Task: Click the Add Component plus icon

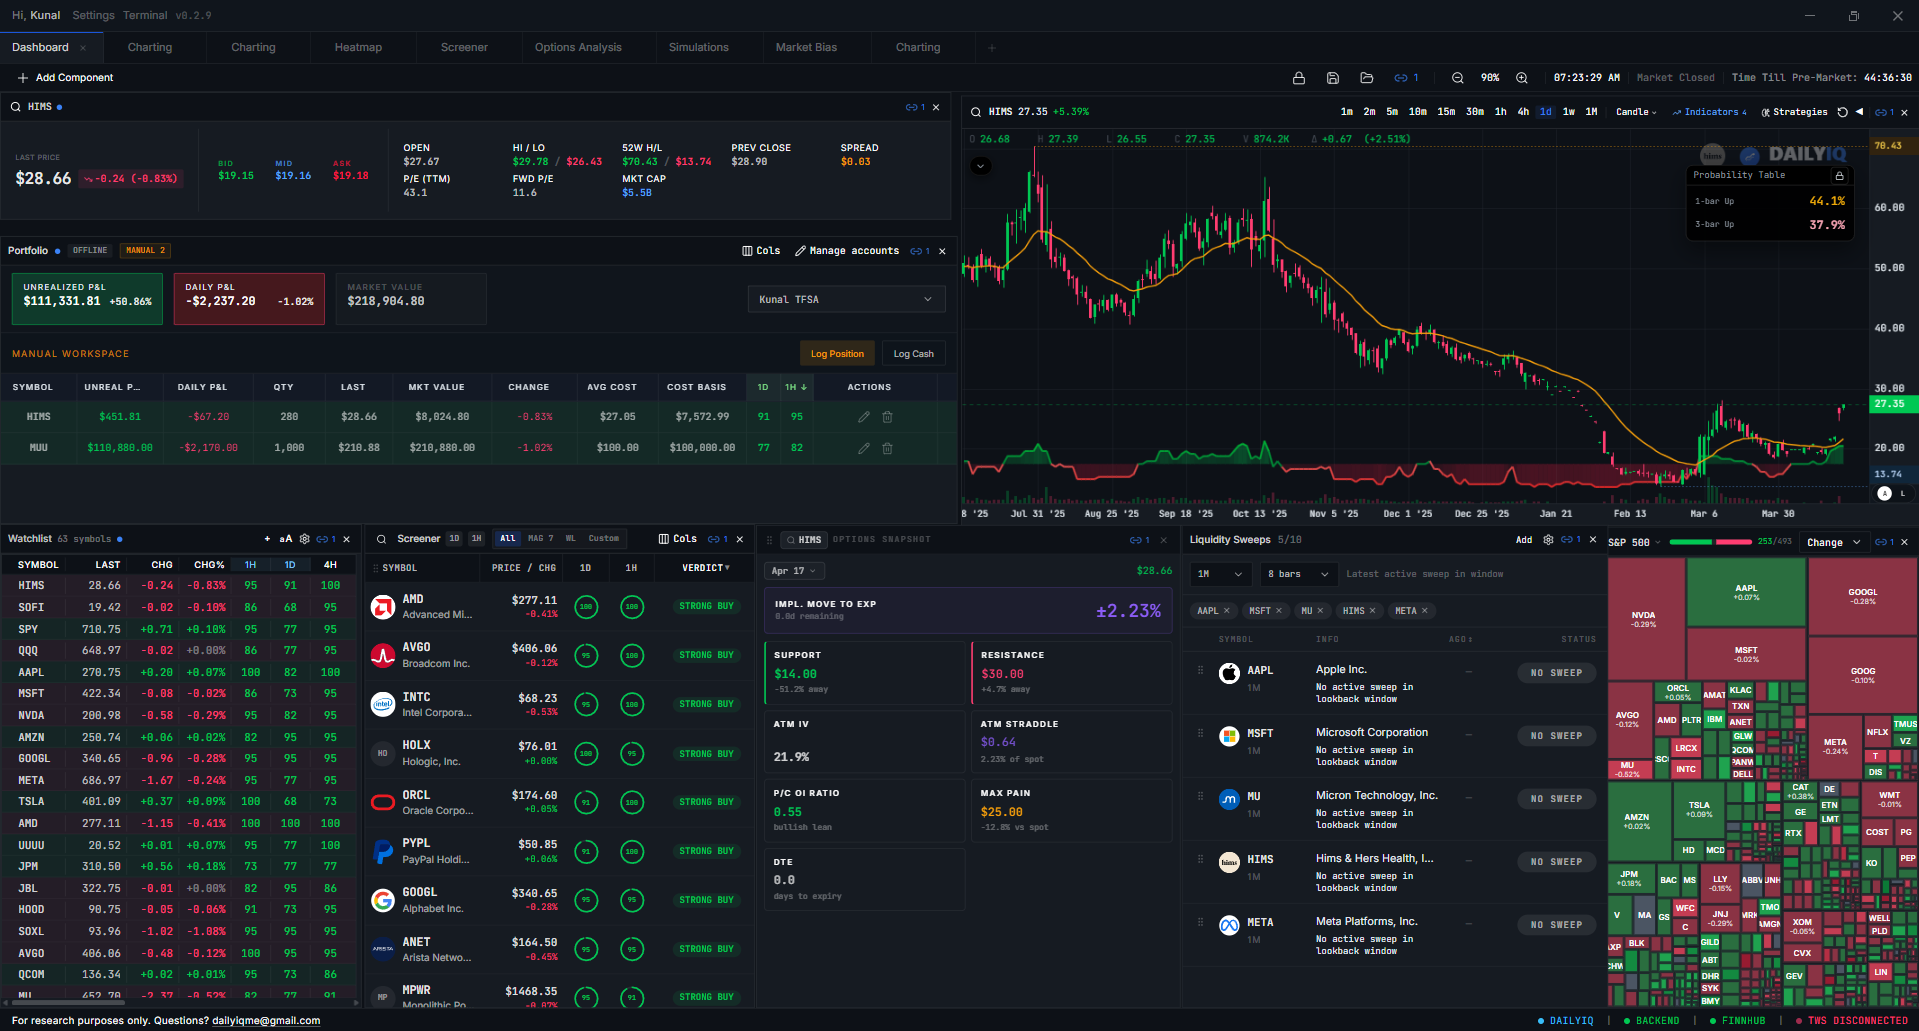Action: pos(22,78)
